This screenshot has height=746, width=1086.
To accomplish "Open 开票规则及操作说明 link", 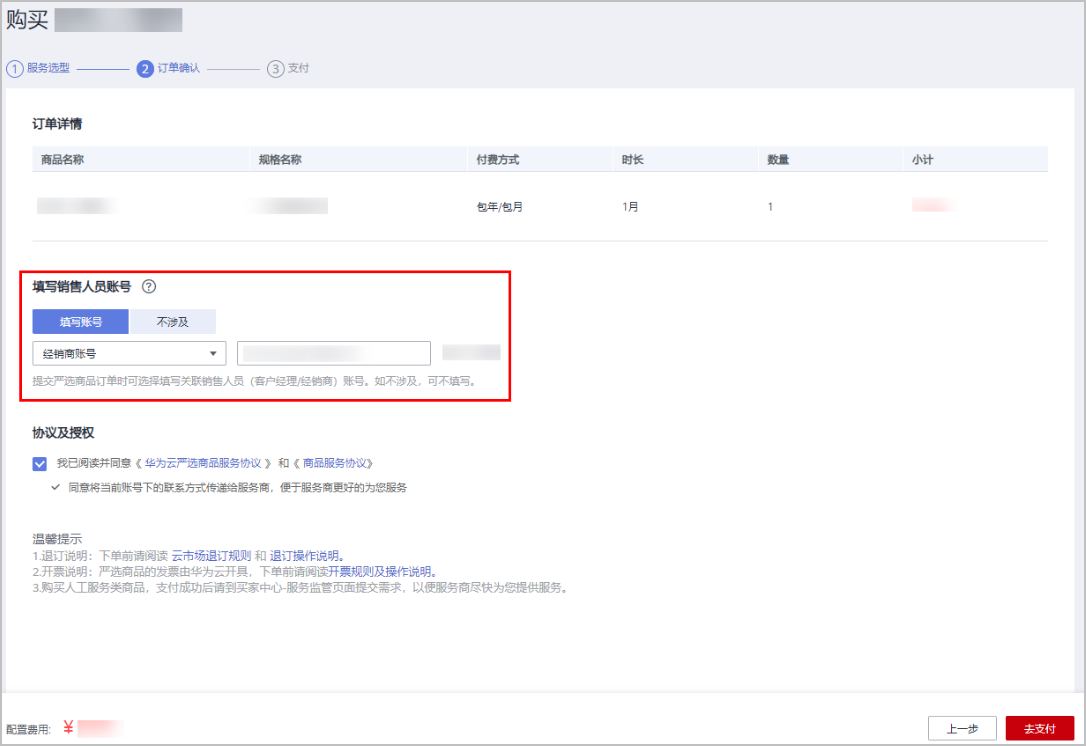I will point(382,572).
